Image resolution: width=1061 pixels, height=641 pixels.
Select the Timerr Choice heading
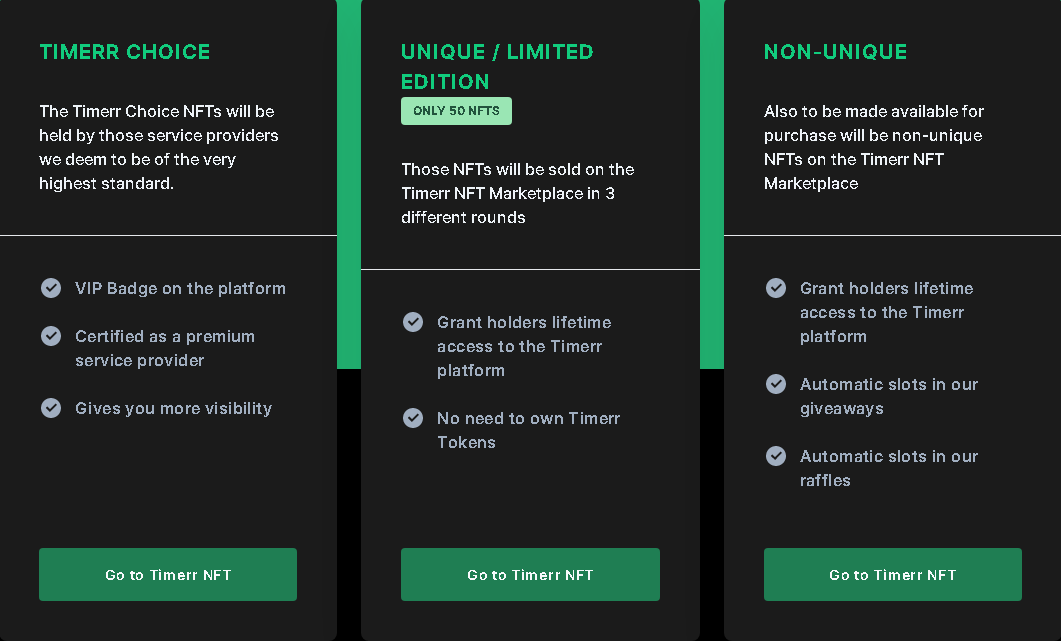pyautogui.click(x=125, y=52)
